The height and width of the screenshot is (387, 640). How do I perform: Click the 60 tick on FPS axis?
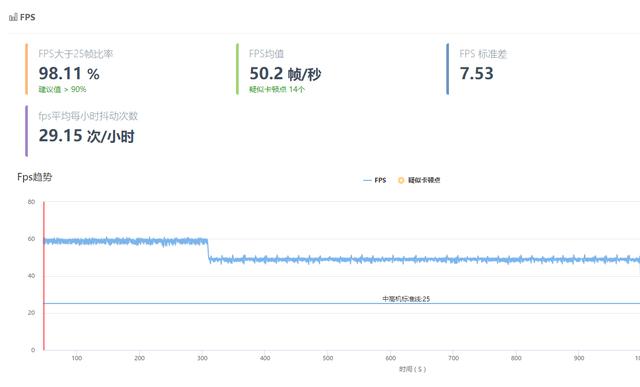[x=31, y=239]
